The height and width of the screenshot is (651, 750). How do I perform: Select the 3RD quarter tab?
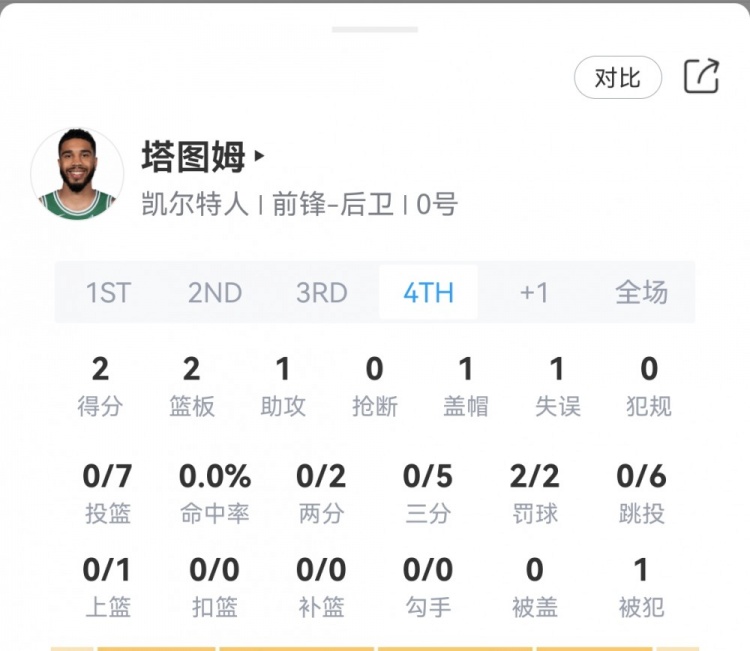[x=321, y=293]
